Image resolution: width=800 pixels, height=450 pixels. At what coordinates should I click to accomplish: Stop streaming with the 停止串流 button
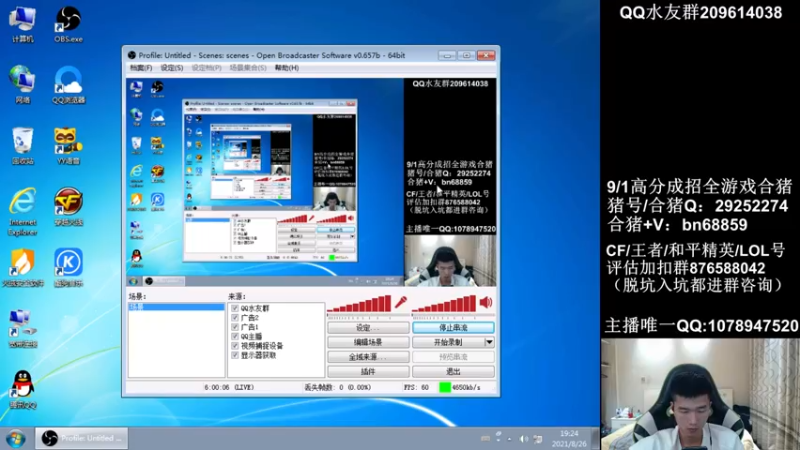pos(453,328)
